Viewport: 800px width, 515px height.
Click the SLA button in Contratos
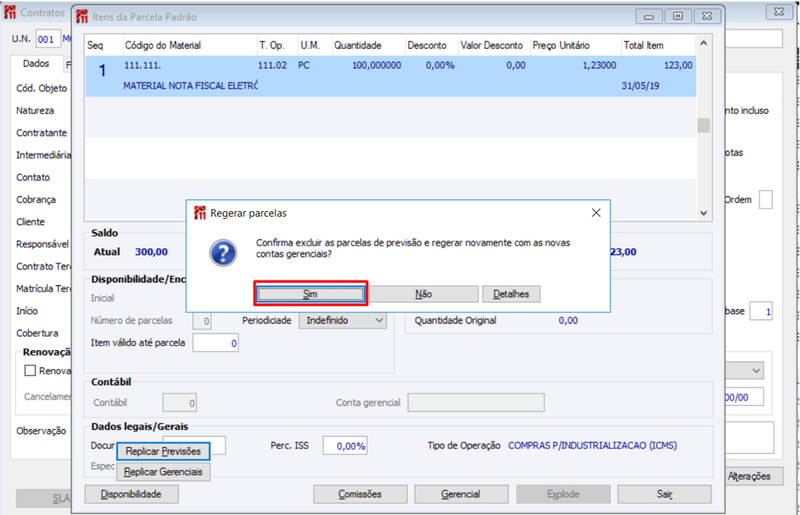(x=43, y=498)
